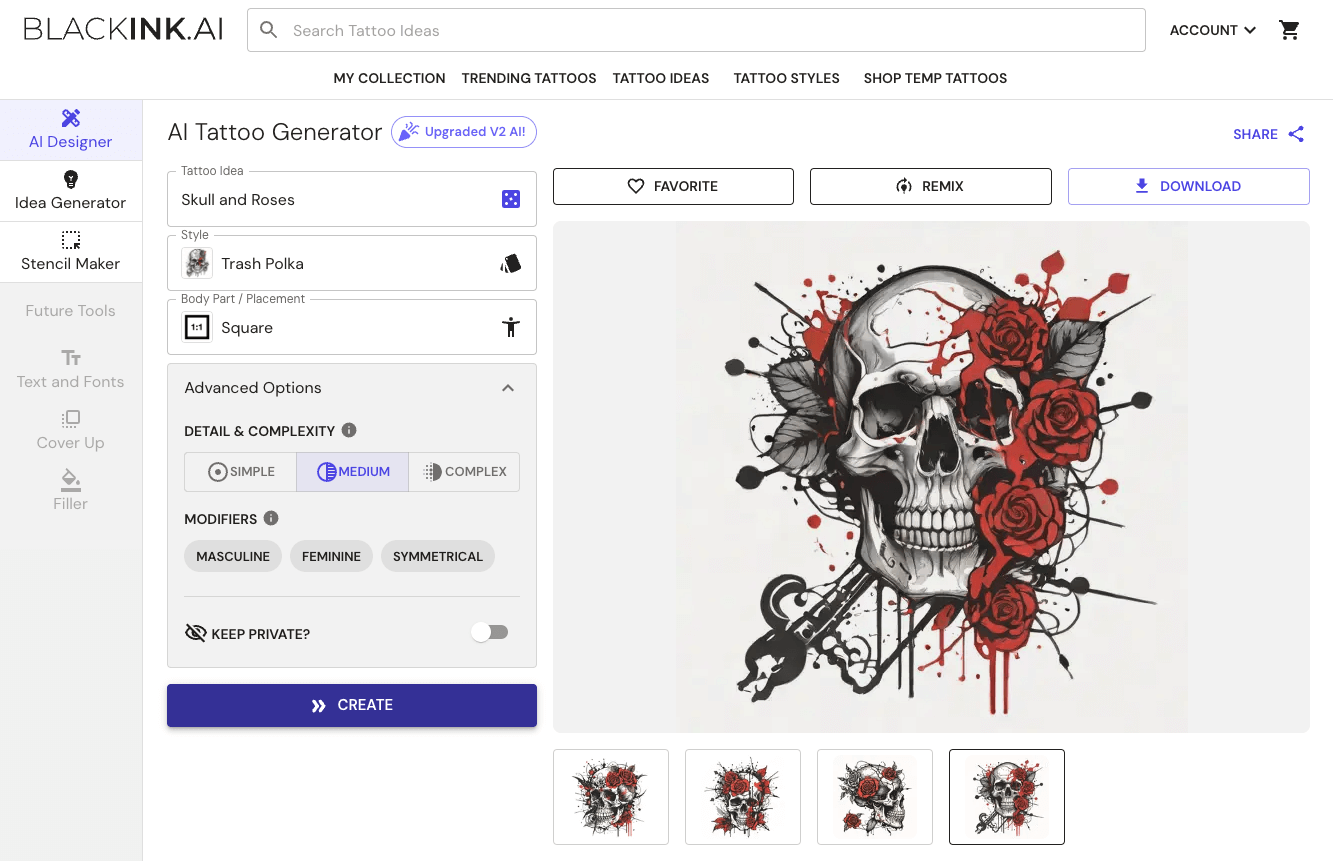
Task: Toggle the Feminine modifier
Action: (x=331, y=556)
